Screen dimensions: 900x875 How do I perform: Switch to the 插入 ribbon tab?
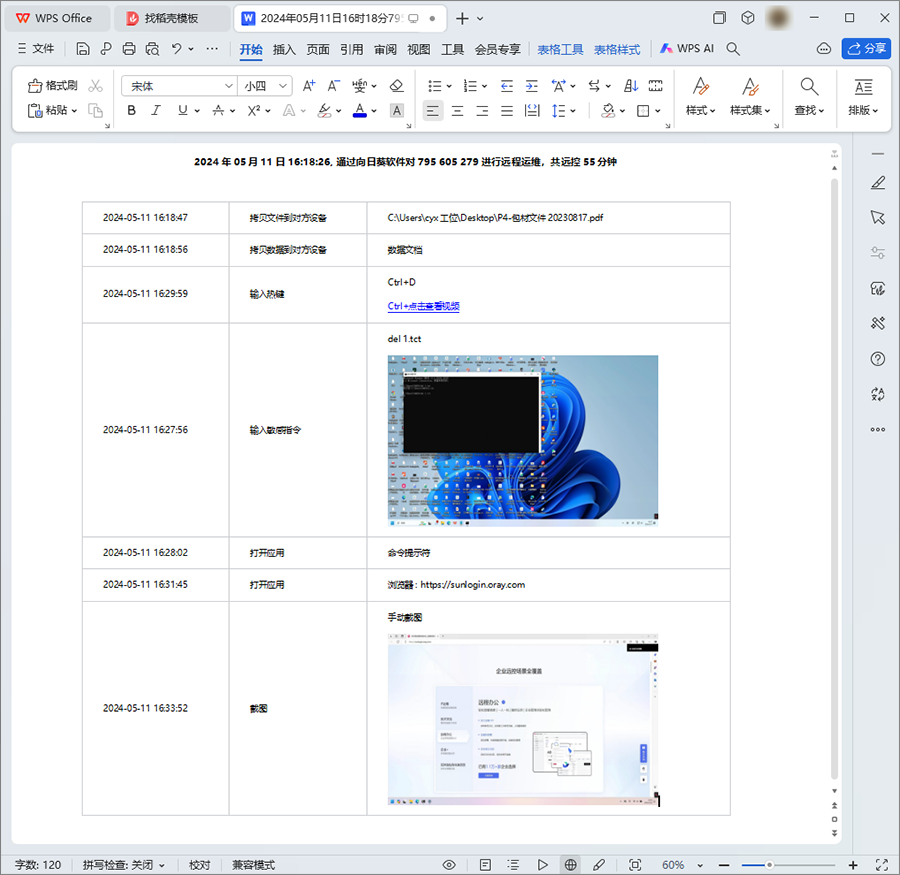pyautogui.click(x=284, y=49)
